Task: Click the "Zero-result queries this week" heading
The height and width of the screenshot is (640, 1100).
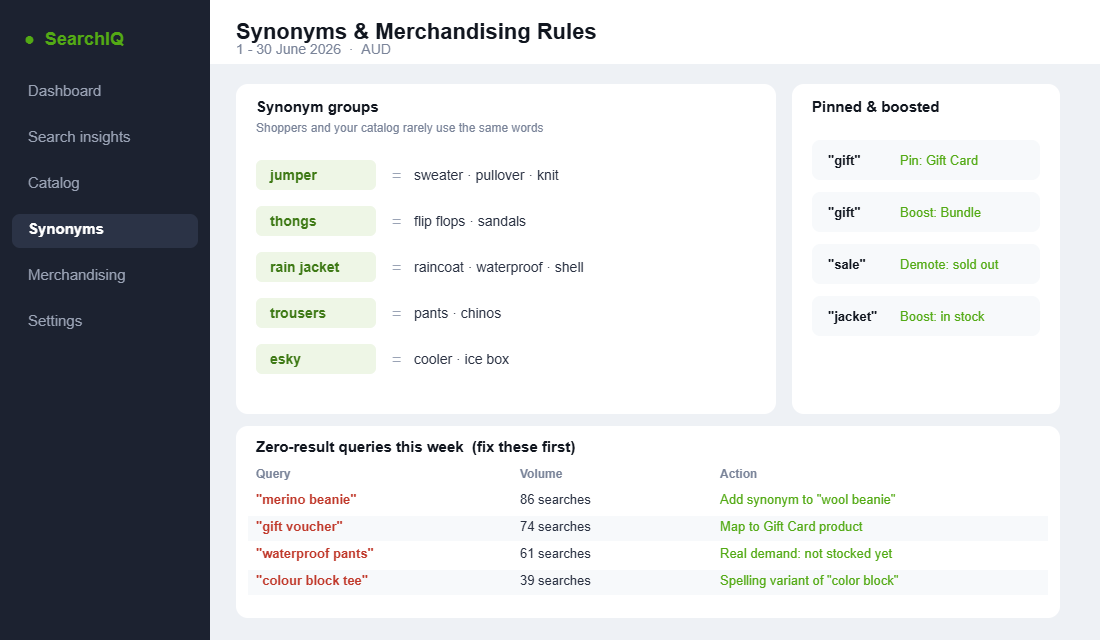Action: [x=415, y=447]
